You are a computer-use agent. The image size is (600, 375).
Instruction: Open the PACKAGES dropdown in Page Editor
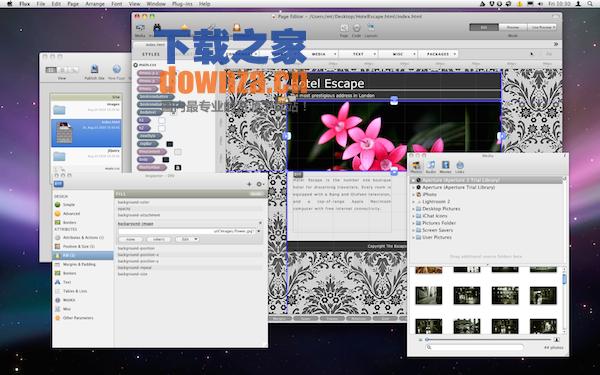point(438,54)
